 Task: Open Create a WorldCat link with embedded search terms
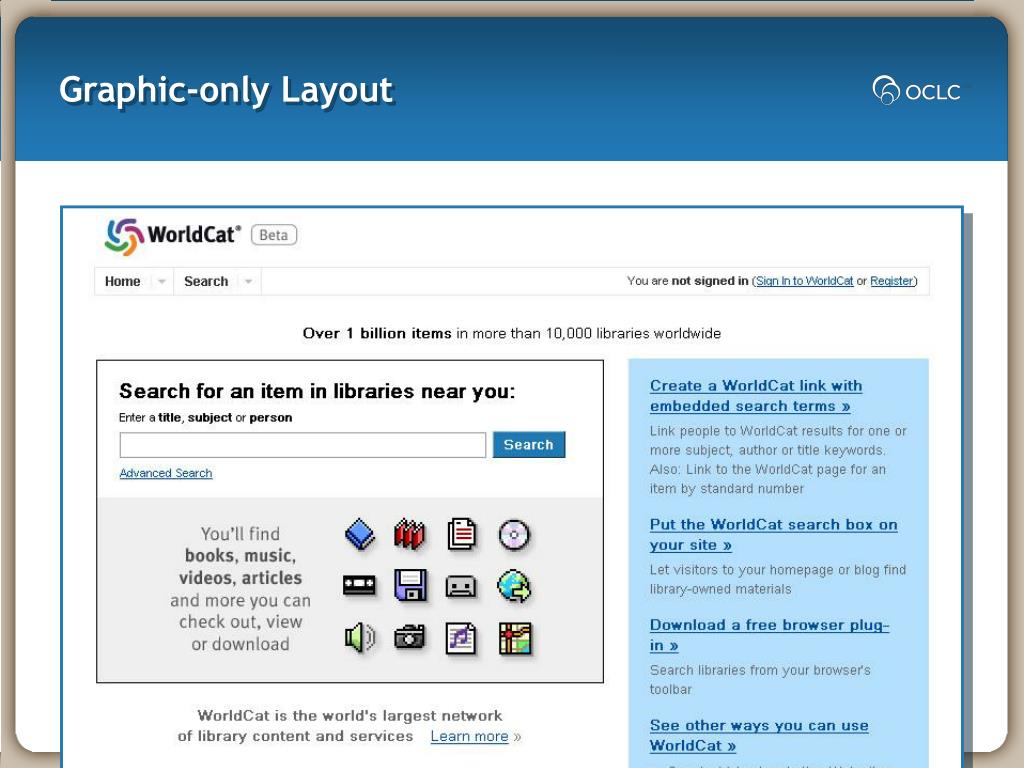click(x=756, y=396)
